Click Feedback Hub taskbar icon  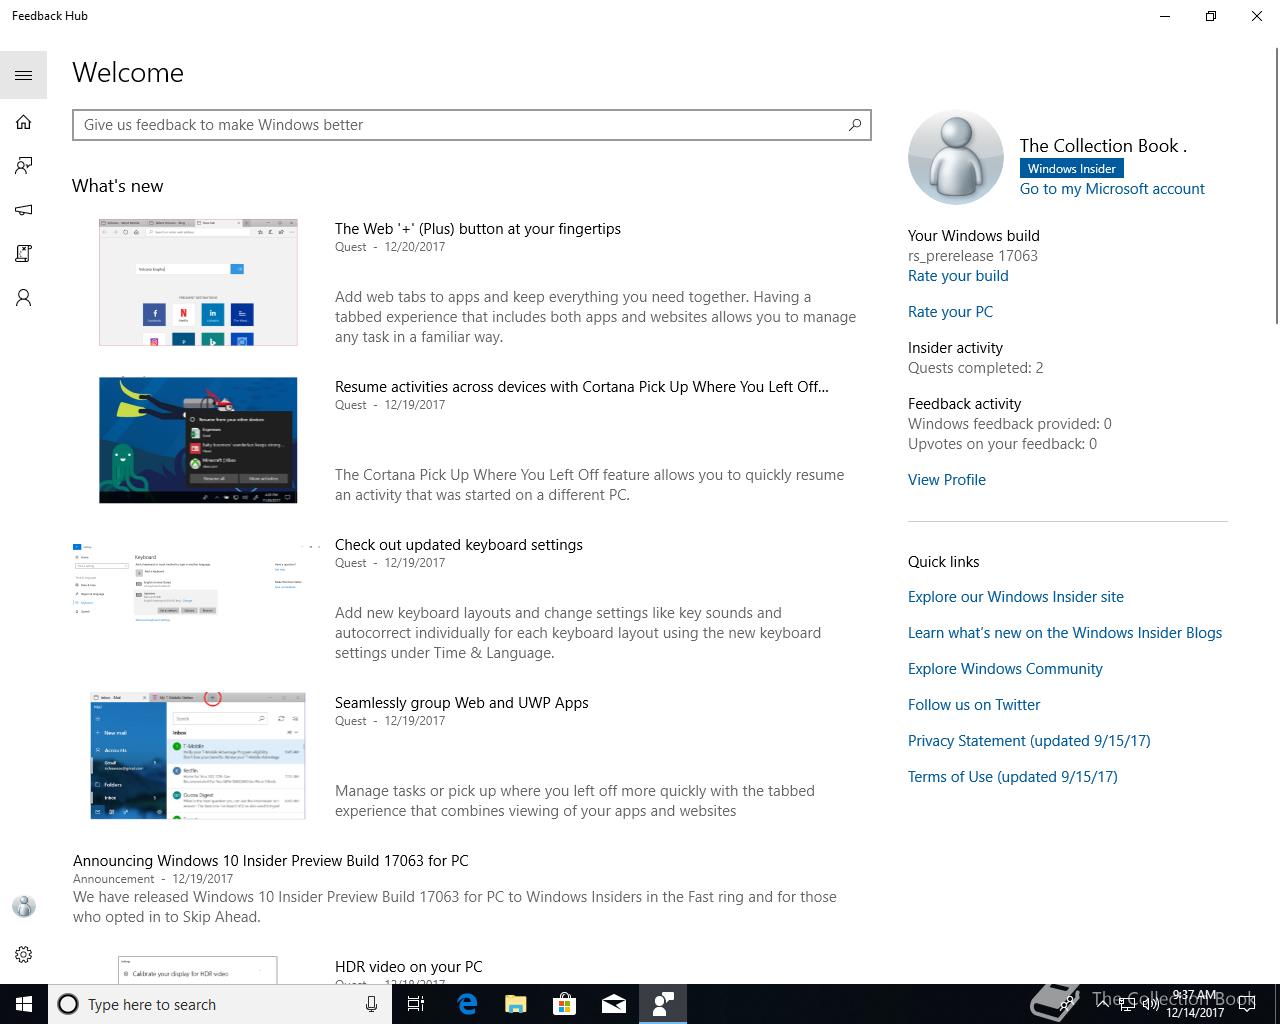(663, 1004)
